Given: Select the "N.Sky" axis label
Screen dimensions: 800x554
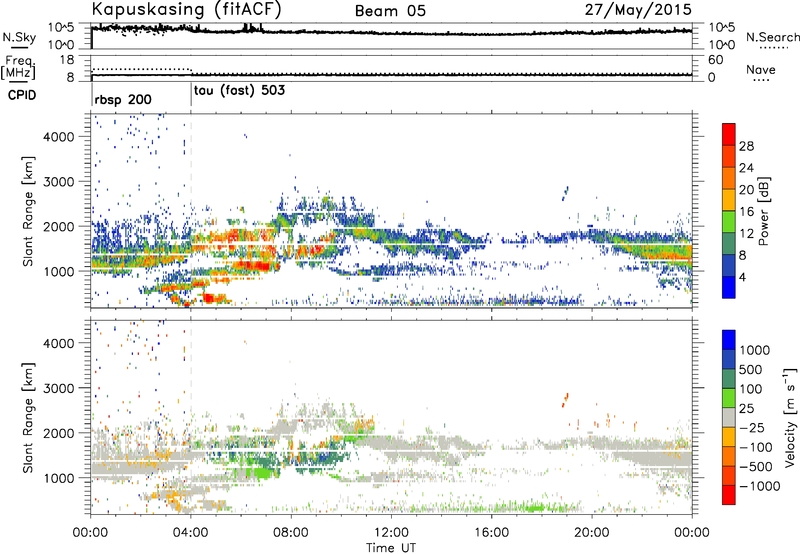Looking at the screenshot, I should coord(19,37).
